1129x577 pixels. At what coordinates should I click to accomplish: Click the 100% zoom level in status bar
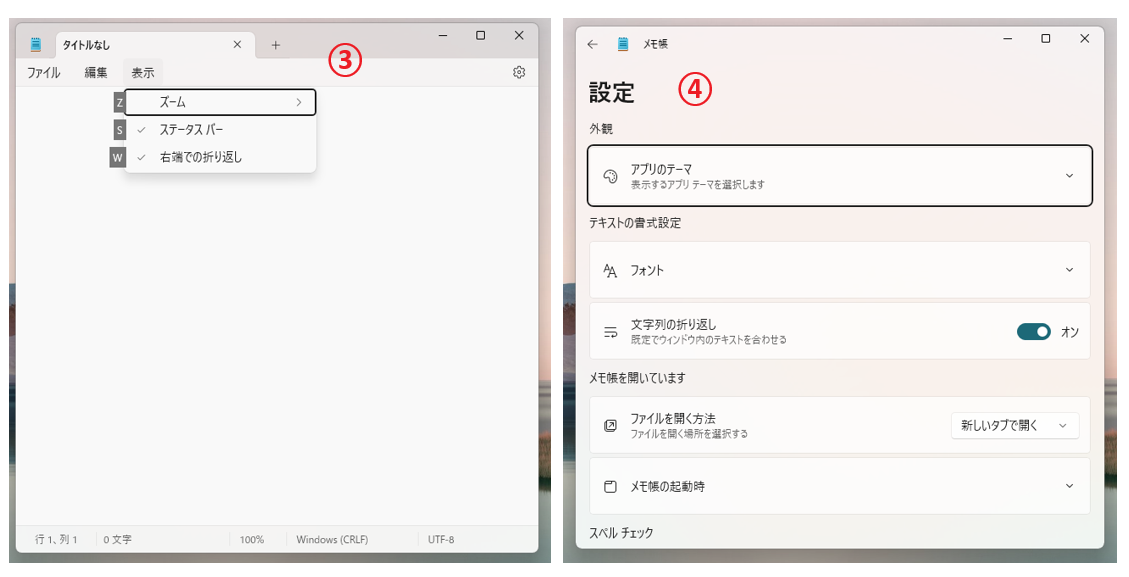pos(252,540)
